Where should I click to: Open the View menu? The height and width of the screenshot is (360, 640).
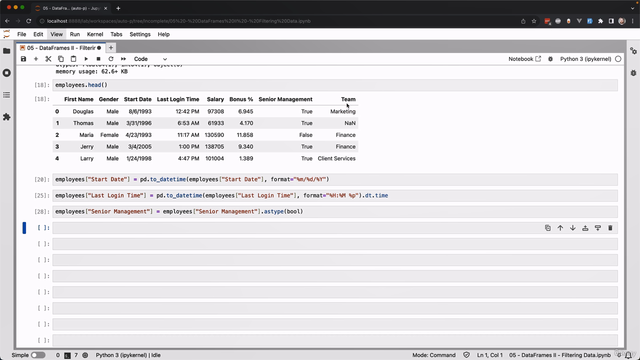click(56, 34)
